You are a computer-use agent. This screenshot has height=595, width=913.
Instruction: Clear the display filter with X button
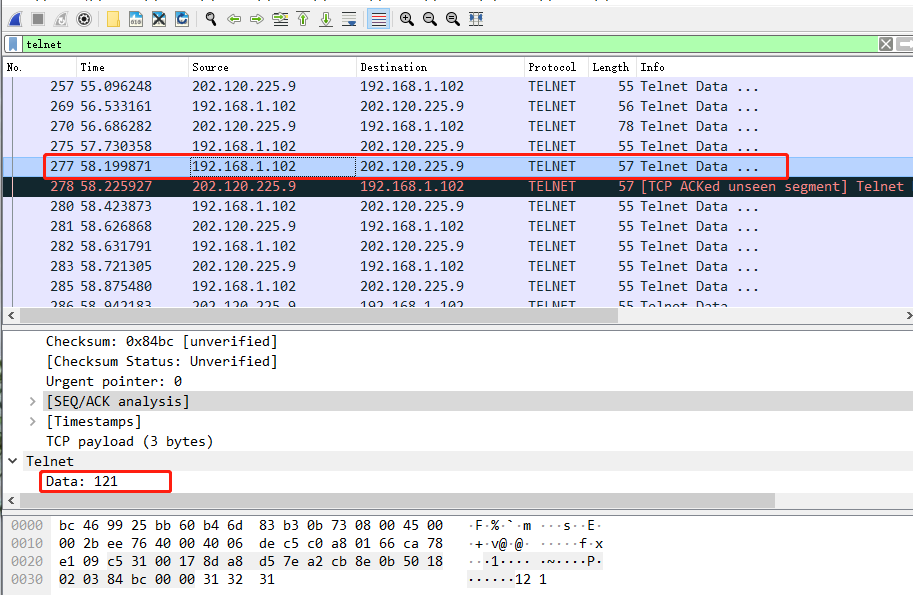[x=886, y=44]
